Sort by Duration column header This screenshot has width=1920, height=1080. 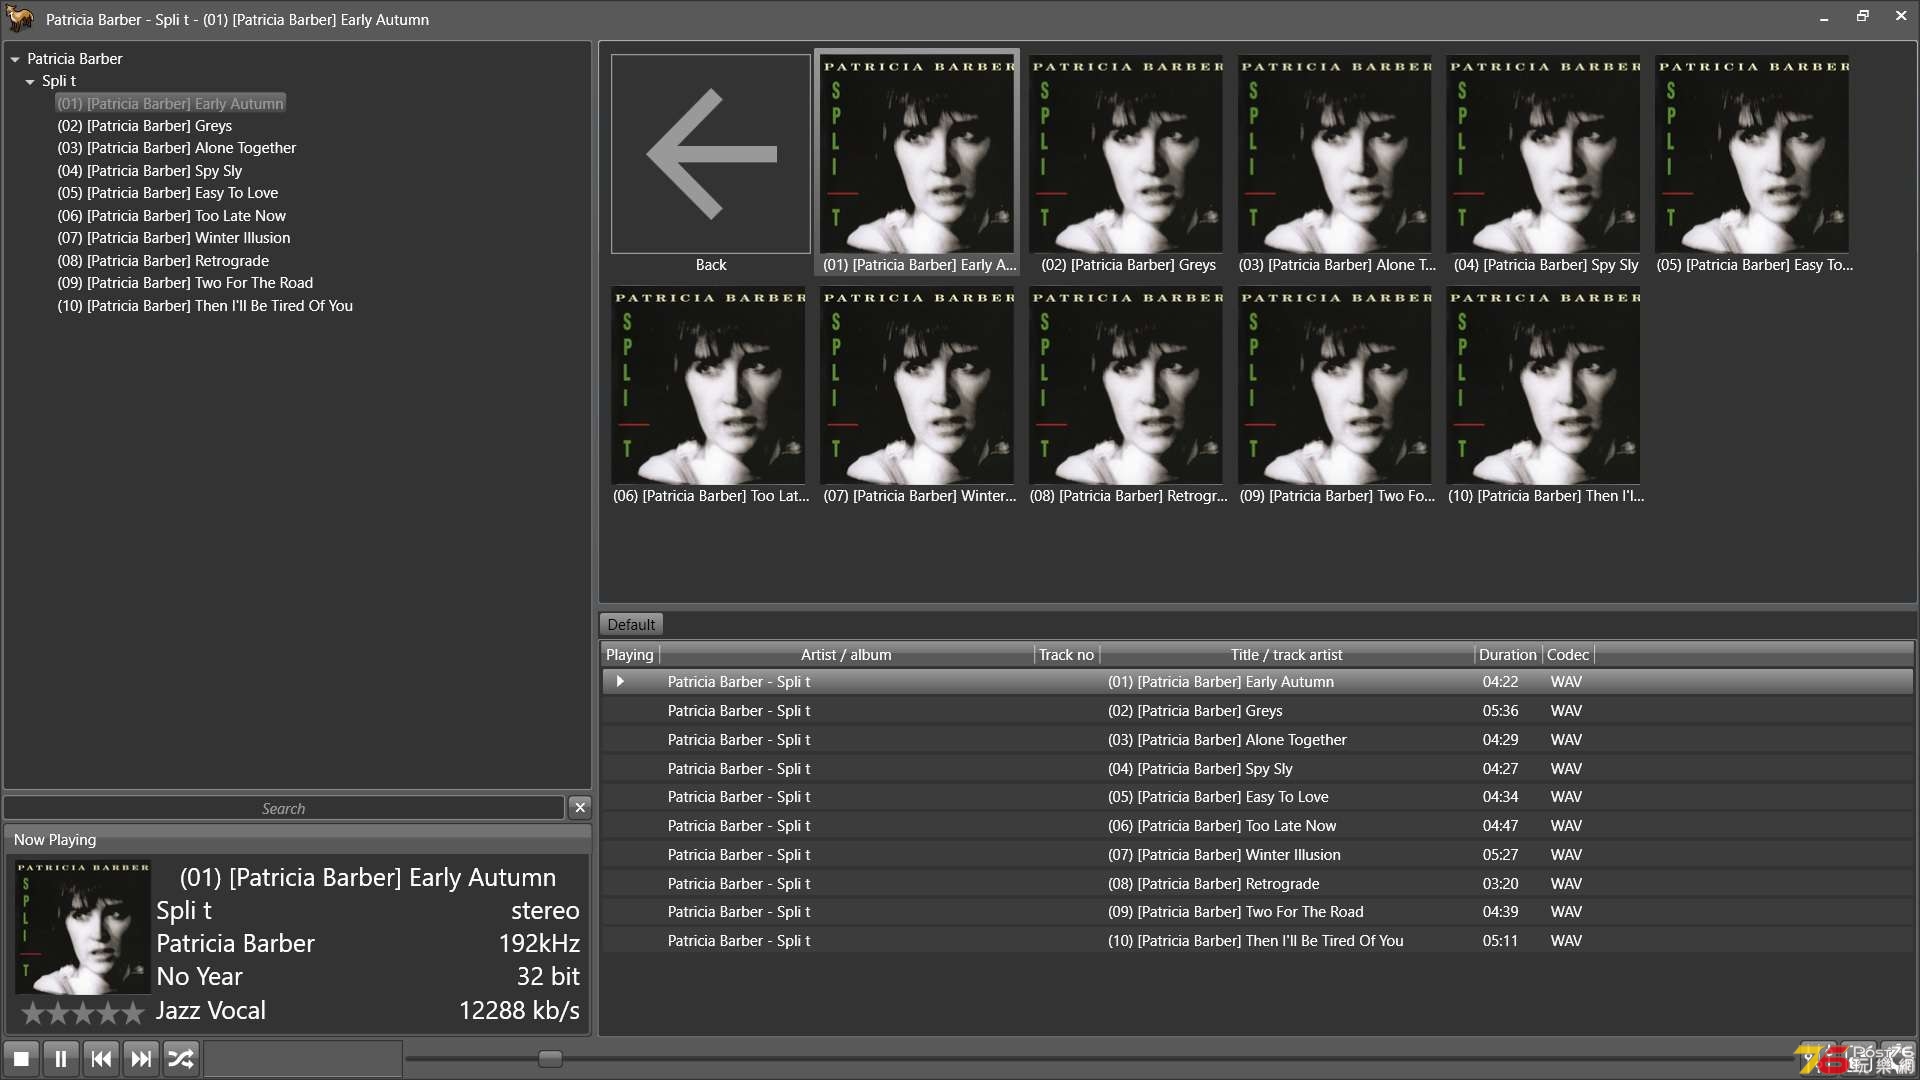(1508, 655)
